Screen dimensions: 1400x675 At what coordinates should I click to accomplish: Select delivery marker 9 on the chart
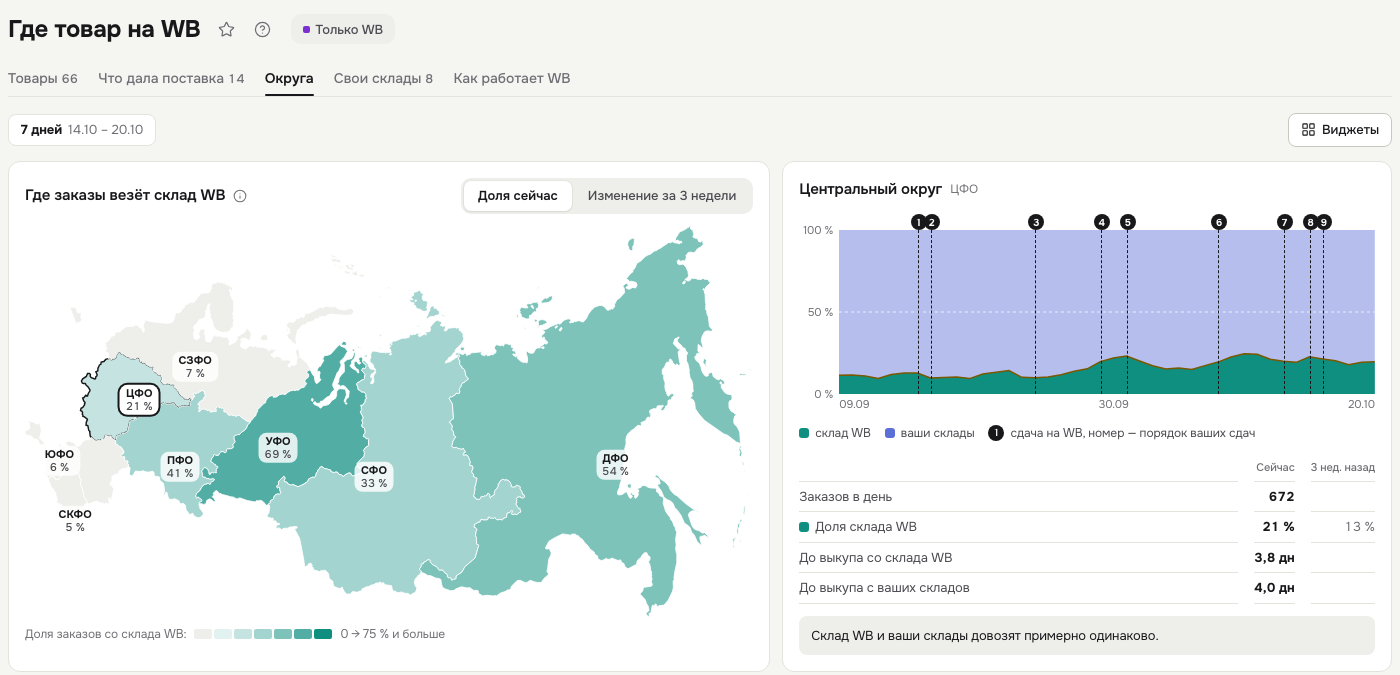click(x=1324, y=222)
